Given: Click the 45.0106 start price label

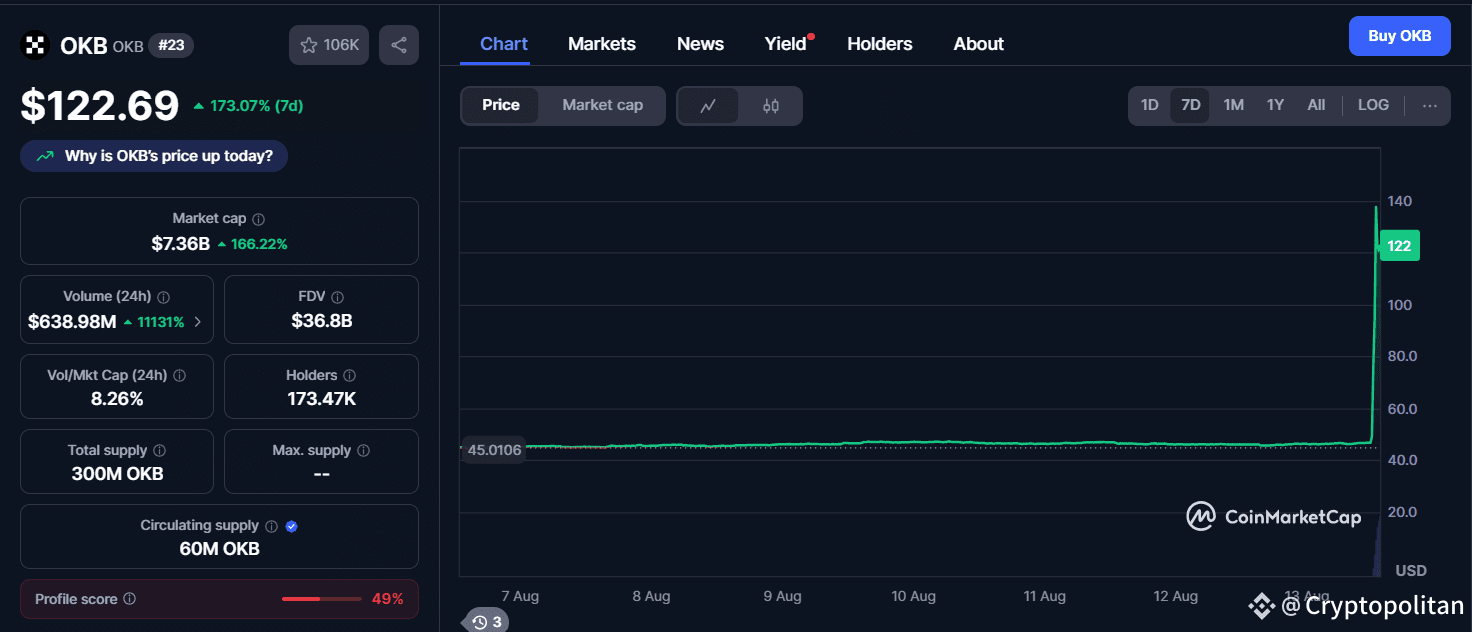Looking at the screenshot, I should point(495,450).
